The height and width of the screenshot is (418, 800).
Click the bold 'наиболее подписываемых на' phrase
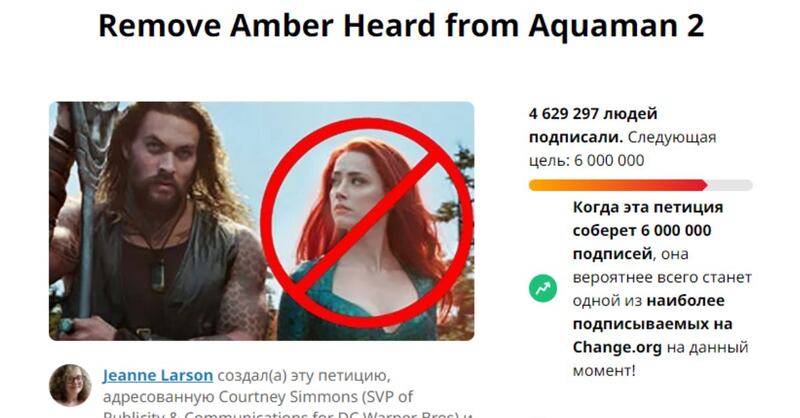[x=653, y=312]
